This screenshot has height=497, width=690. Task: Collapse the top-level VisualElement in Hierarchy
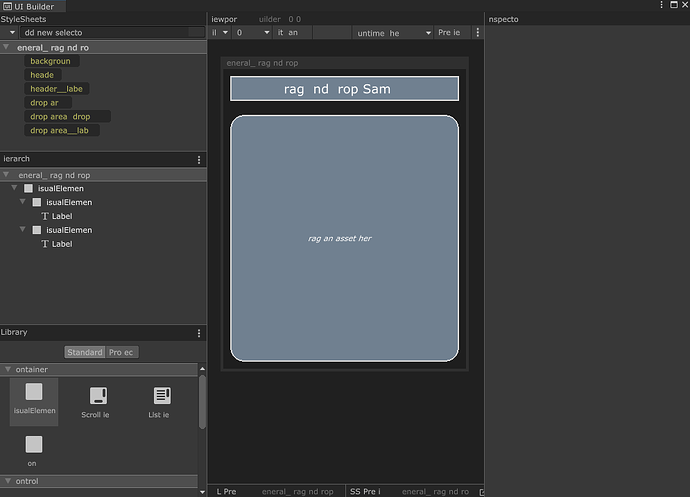[14, 188]
